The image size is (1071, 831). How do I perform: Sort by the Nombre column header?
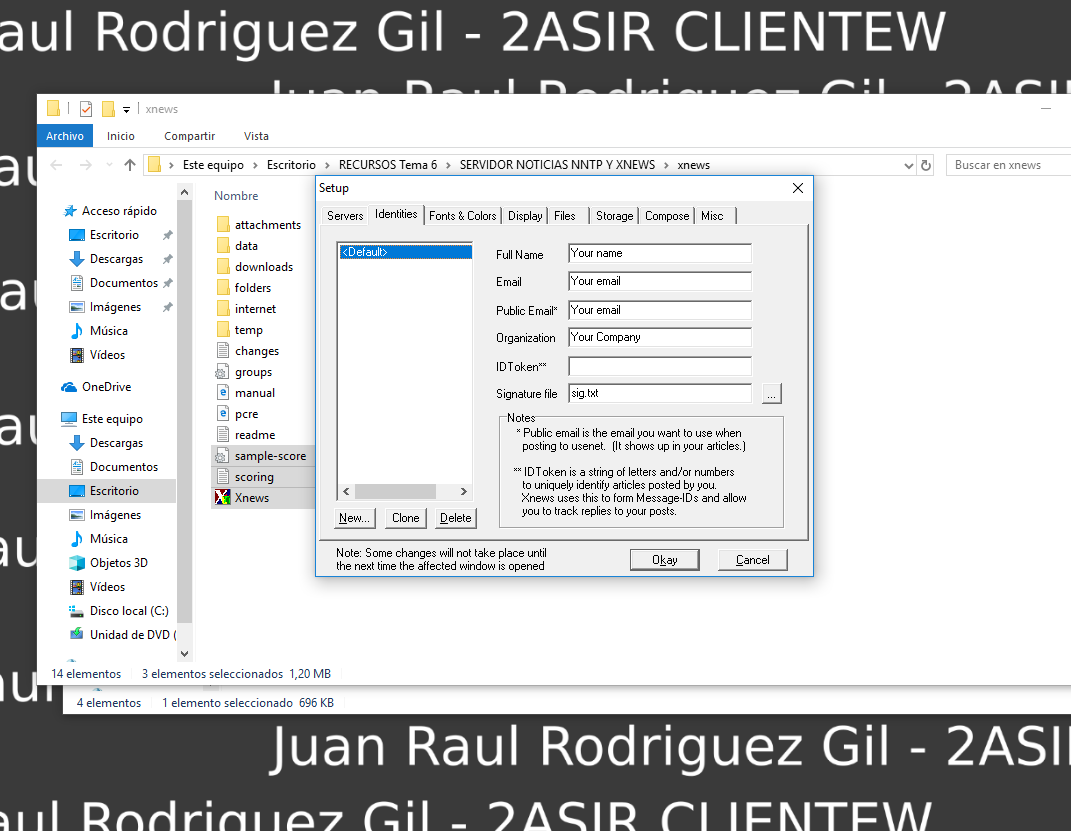coord(236,196)
